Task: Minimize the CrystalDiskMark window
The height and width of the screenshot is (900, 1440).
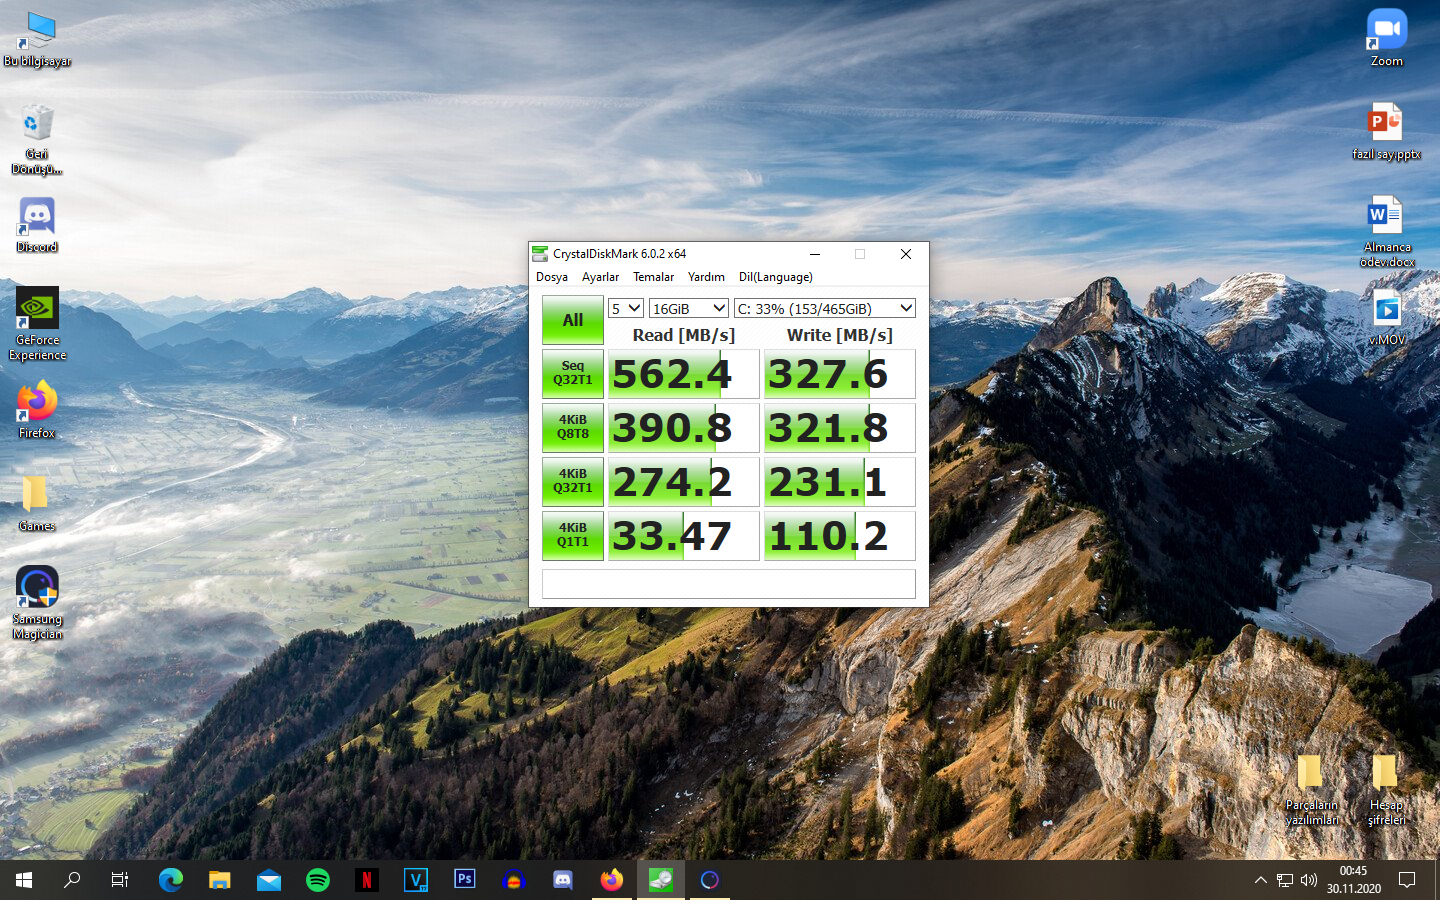Action: click(814, 254)
